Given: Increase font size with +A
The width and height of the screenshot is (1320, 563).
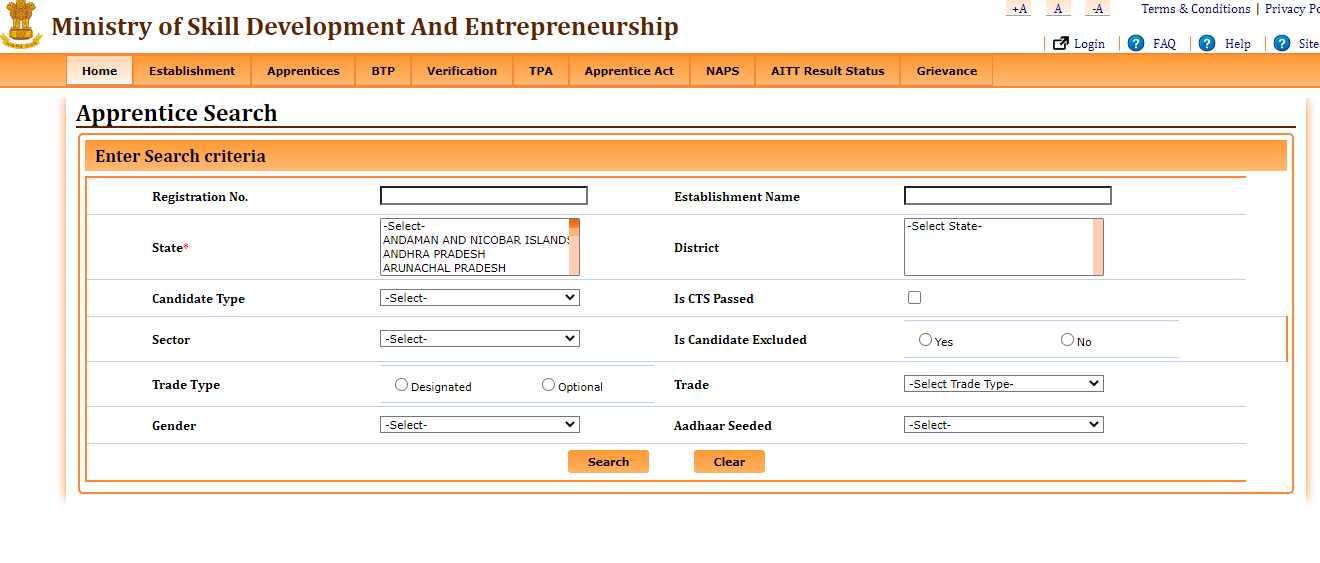Looking at the screenshot, I should pos(1019,9).
